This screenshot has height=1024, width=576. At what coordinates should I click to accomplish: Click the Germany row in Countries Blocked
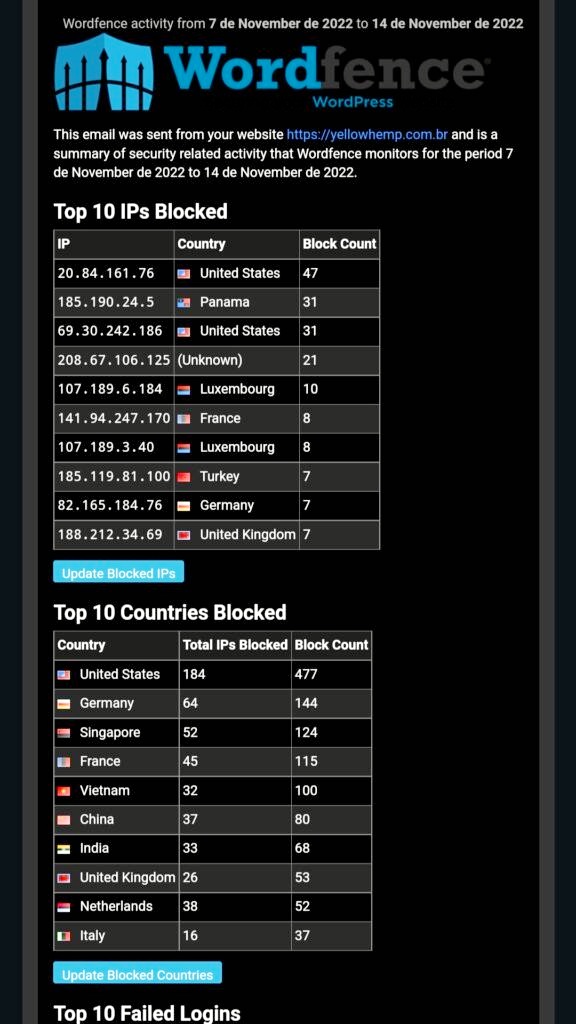(x=213, y=703)
